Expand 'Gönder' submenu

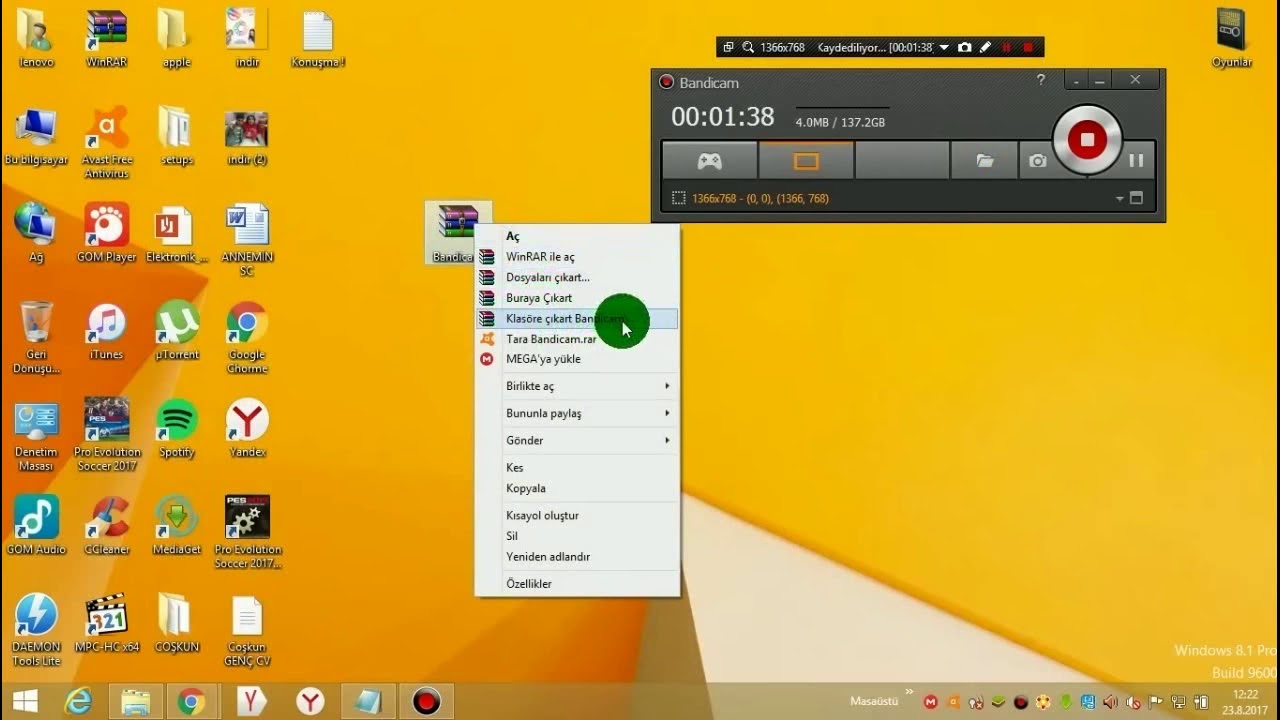pos(578,440)
